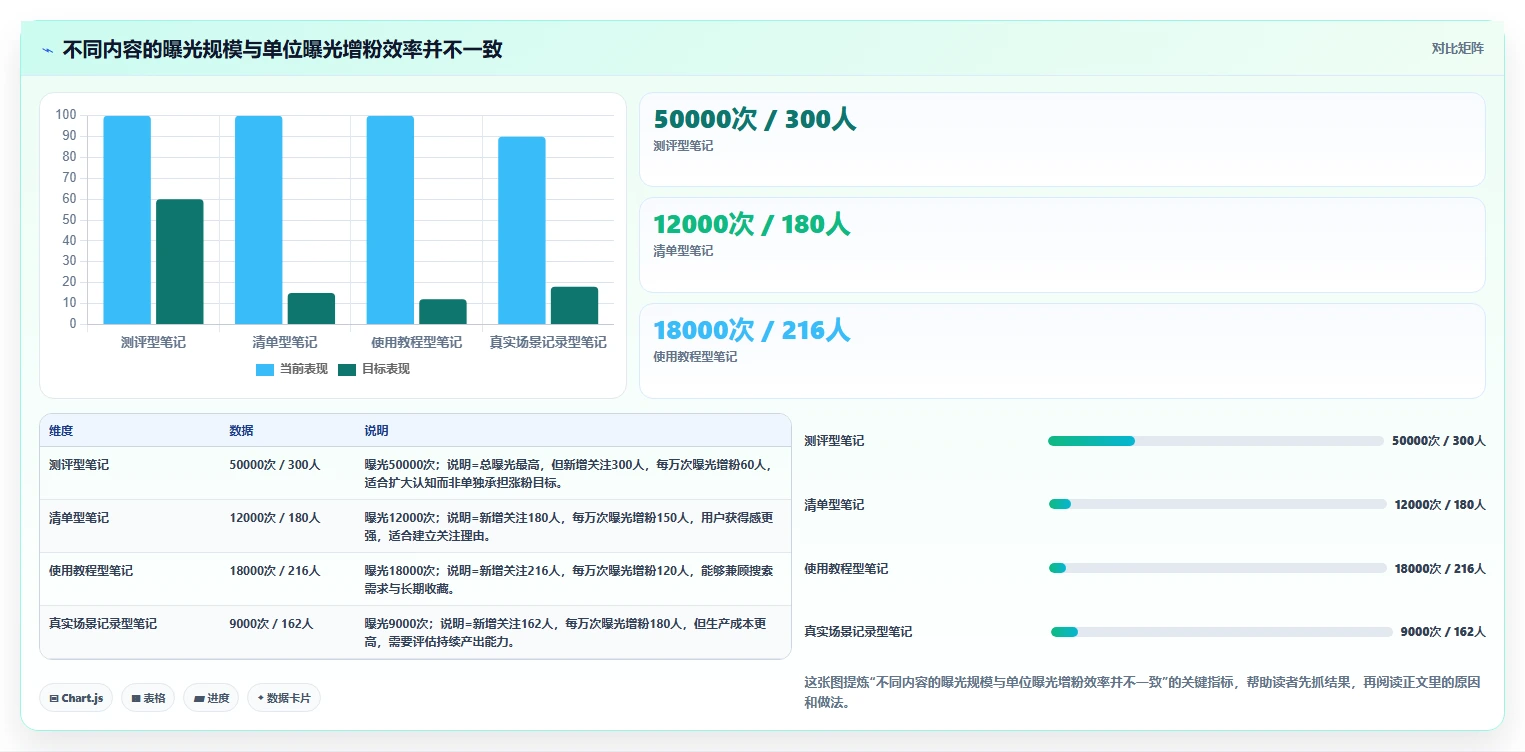The width and height of the screenshot is (1525, 752).
Task: Click the lightning icon beside the title
Action: coord(47,50)
